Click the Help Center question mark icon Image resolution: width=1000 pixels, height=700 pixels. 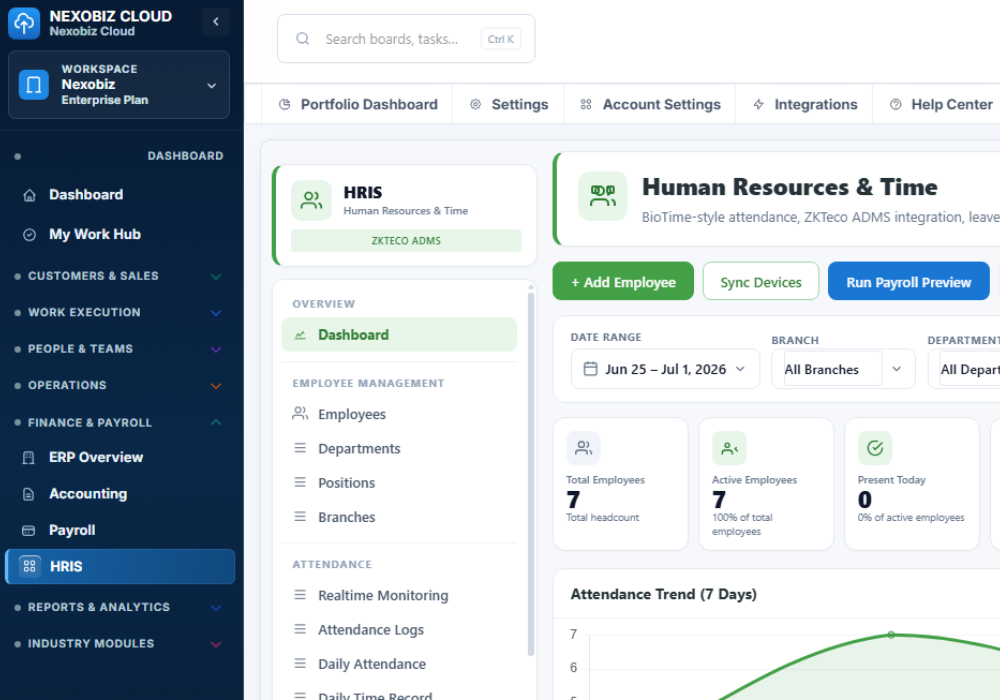895,105
